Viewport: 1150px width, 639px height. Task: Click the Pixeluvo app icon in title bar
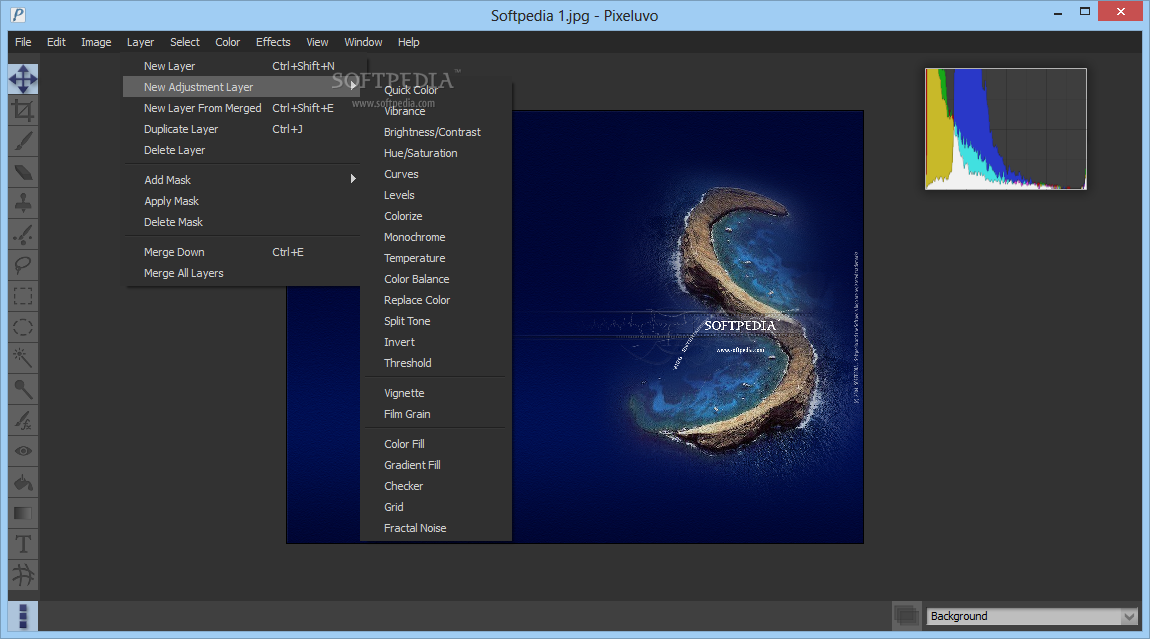pos(18,15)
